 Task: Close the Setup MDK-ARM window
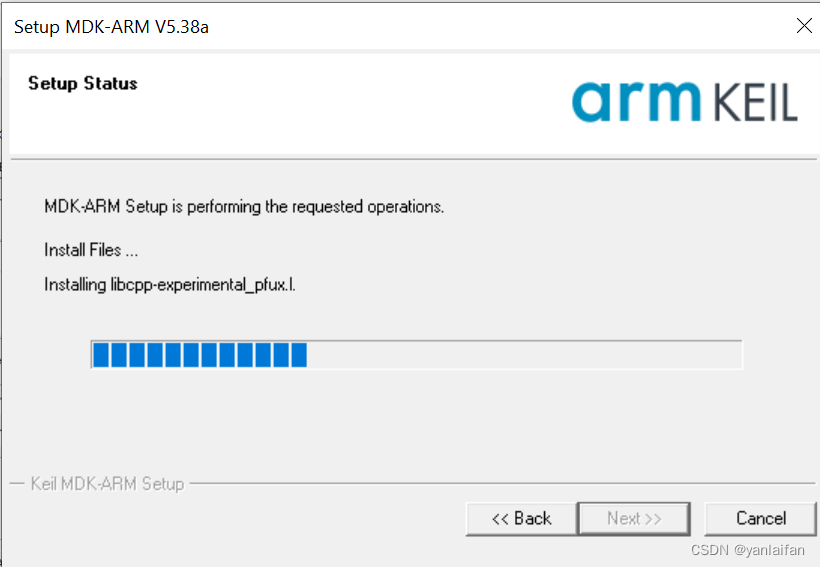803,26
